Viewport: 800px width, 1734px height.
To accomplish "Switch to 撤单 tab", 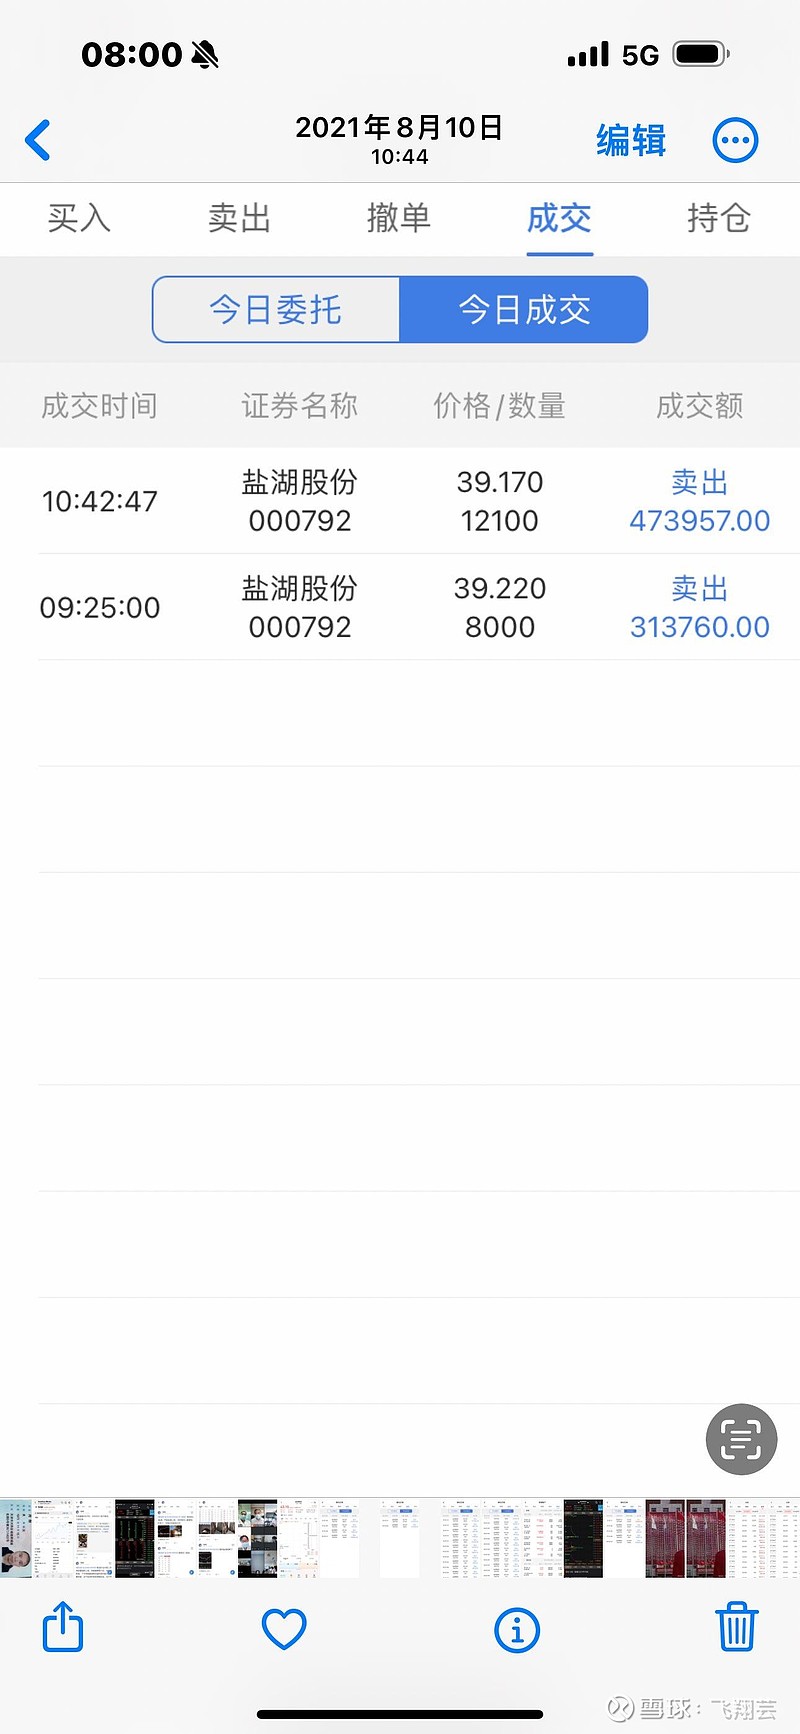I will (399, 218).
